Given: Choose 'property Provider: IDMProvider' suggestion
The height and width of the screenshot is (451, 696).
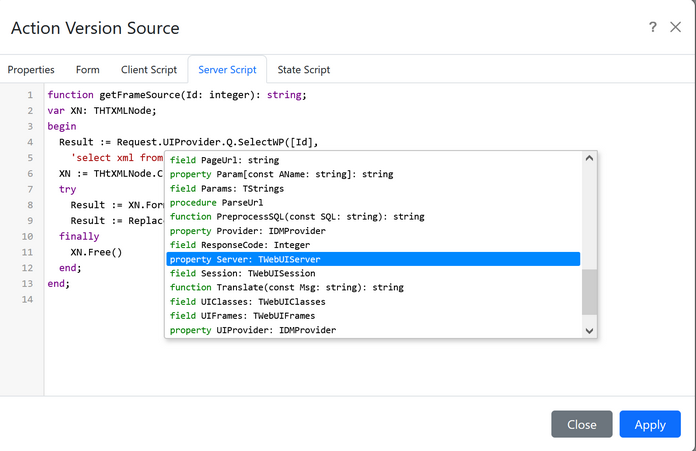Looking at the screenshot, I should (373, 231).
